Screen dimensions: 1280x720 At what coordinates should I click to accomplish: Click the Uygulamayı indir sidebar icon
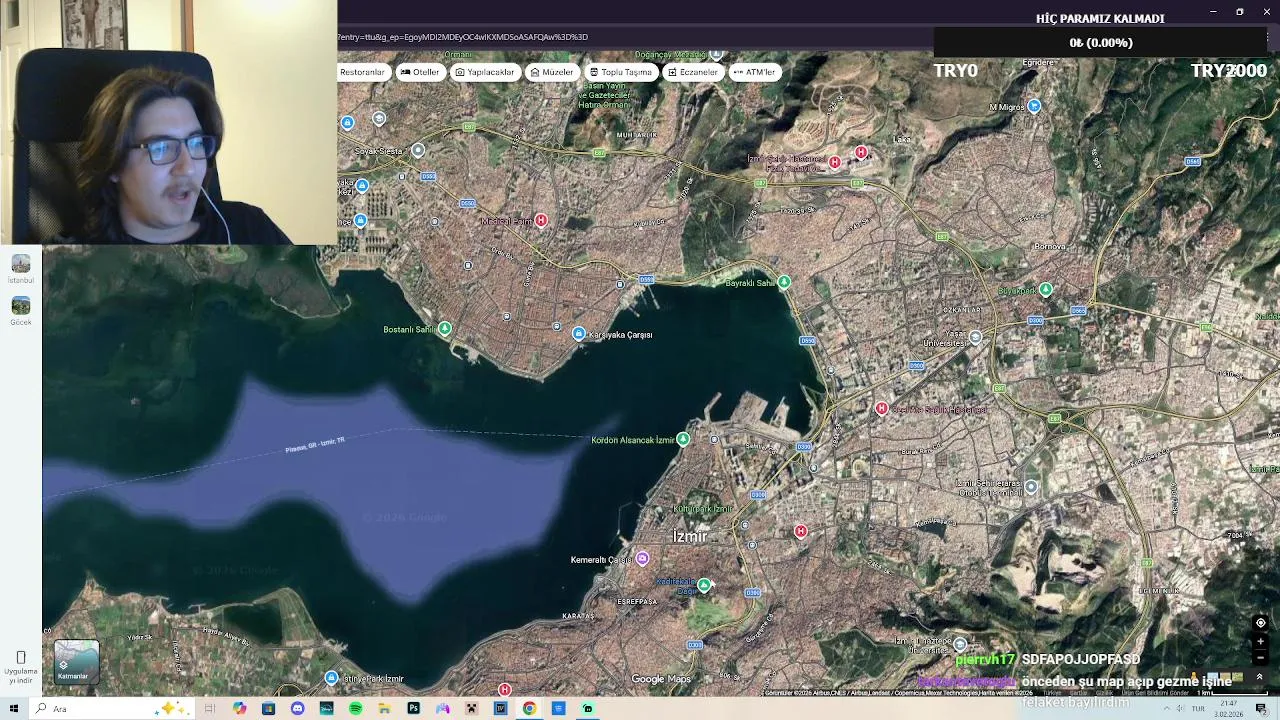pyautogui.click(x=21, y=667)
